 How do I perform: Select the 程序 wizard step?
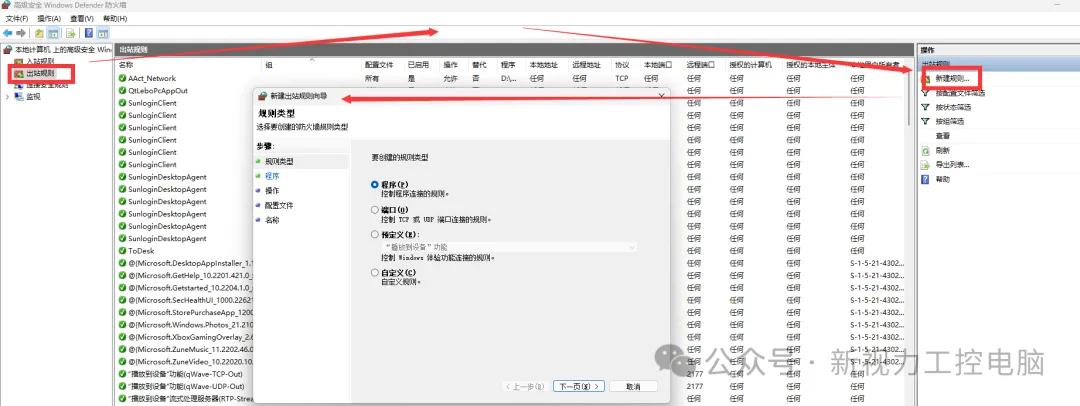click(272, 176)
